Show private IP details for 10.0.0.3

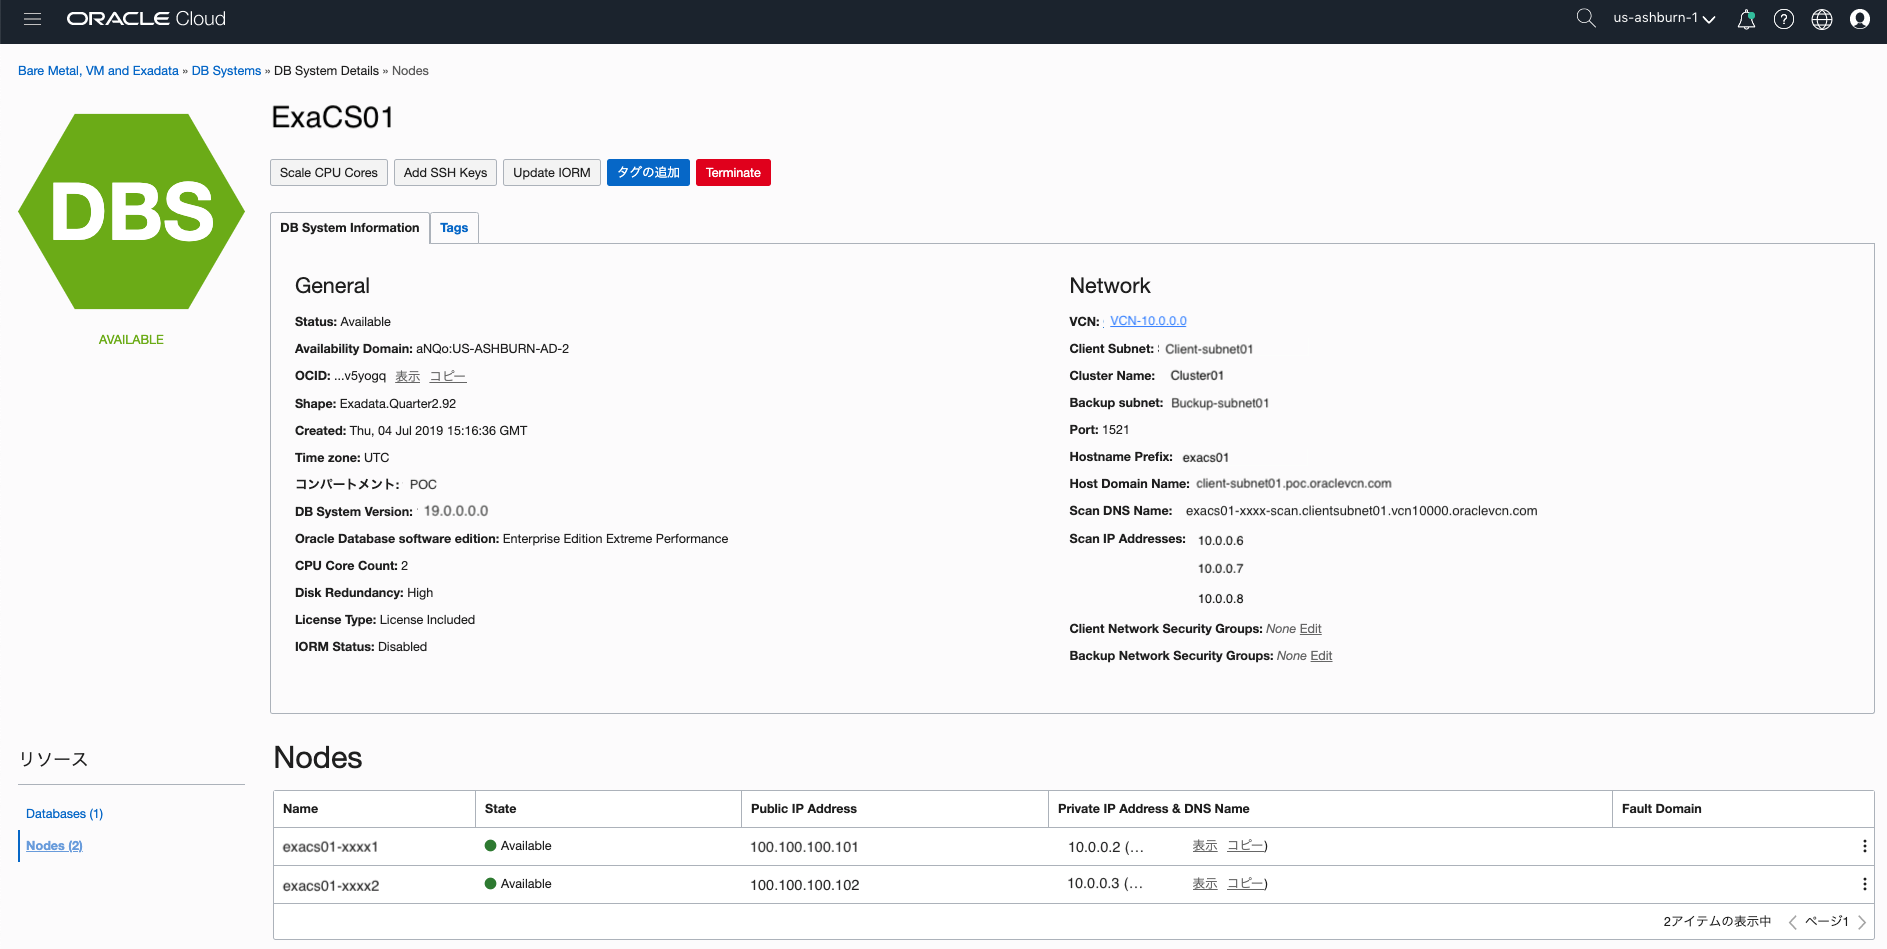coord(1205,884)
